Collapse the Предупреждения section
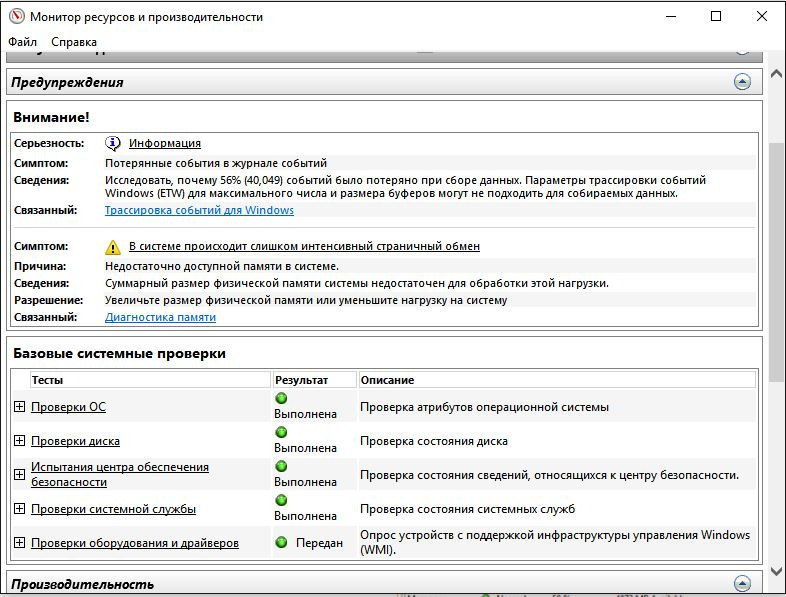 [x=742, y=82]
